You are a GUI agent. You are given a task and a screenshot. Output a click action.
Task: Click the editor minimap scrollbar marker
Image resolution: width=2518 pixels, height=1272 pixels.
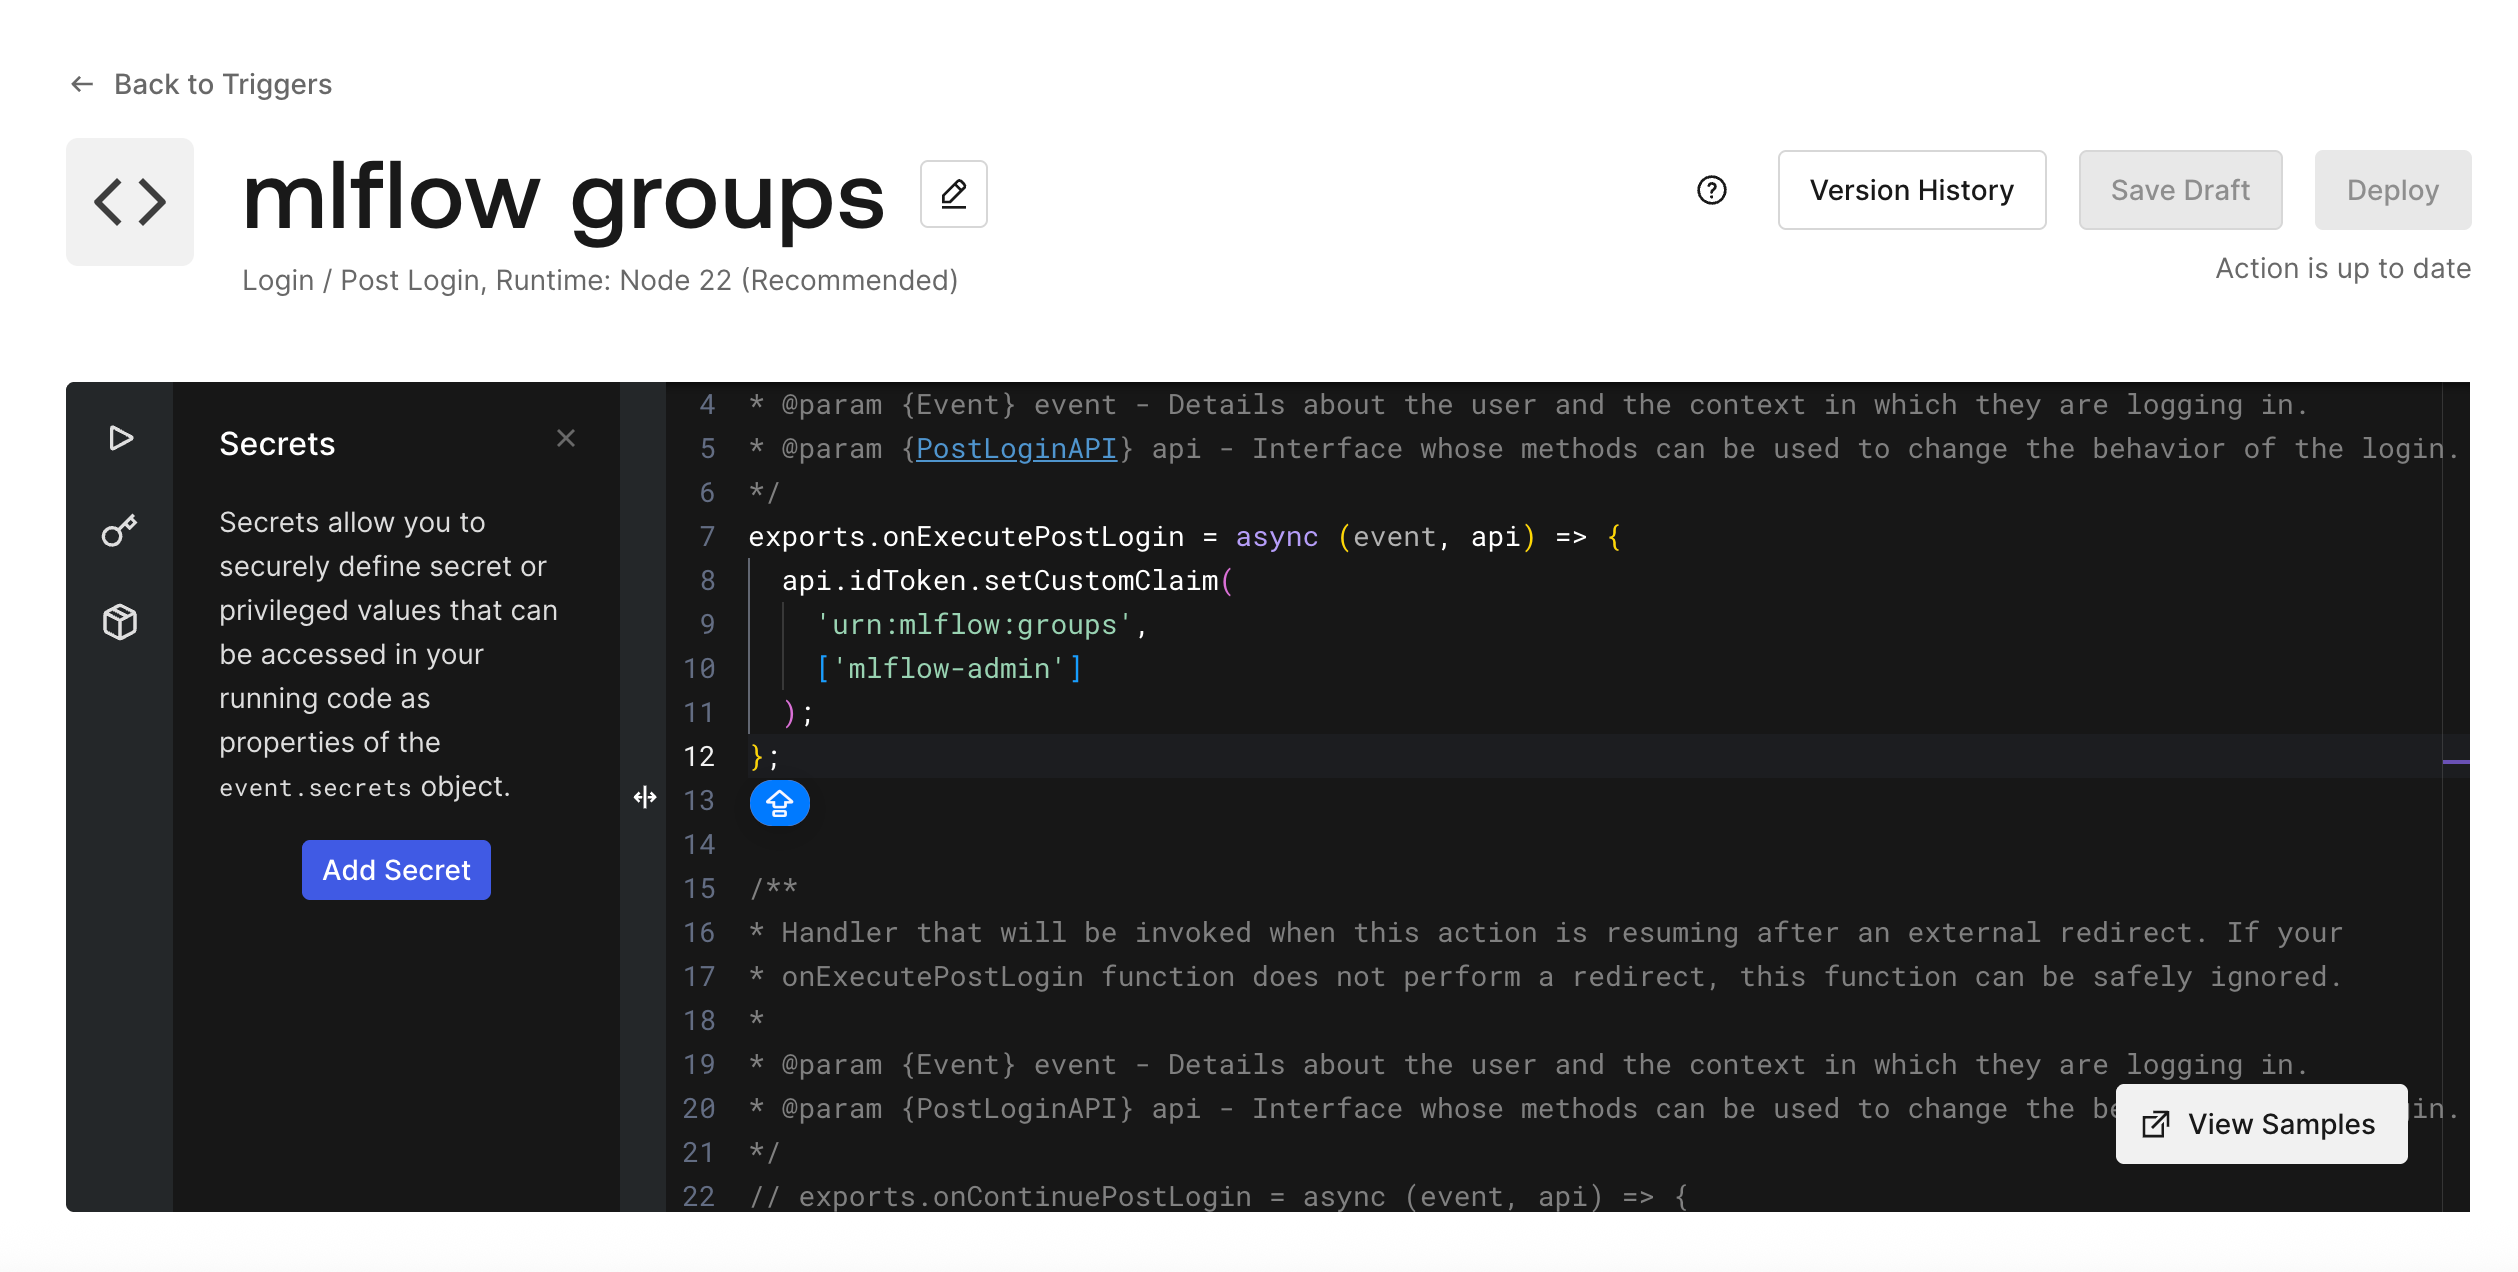[x=2455, y=762]
